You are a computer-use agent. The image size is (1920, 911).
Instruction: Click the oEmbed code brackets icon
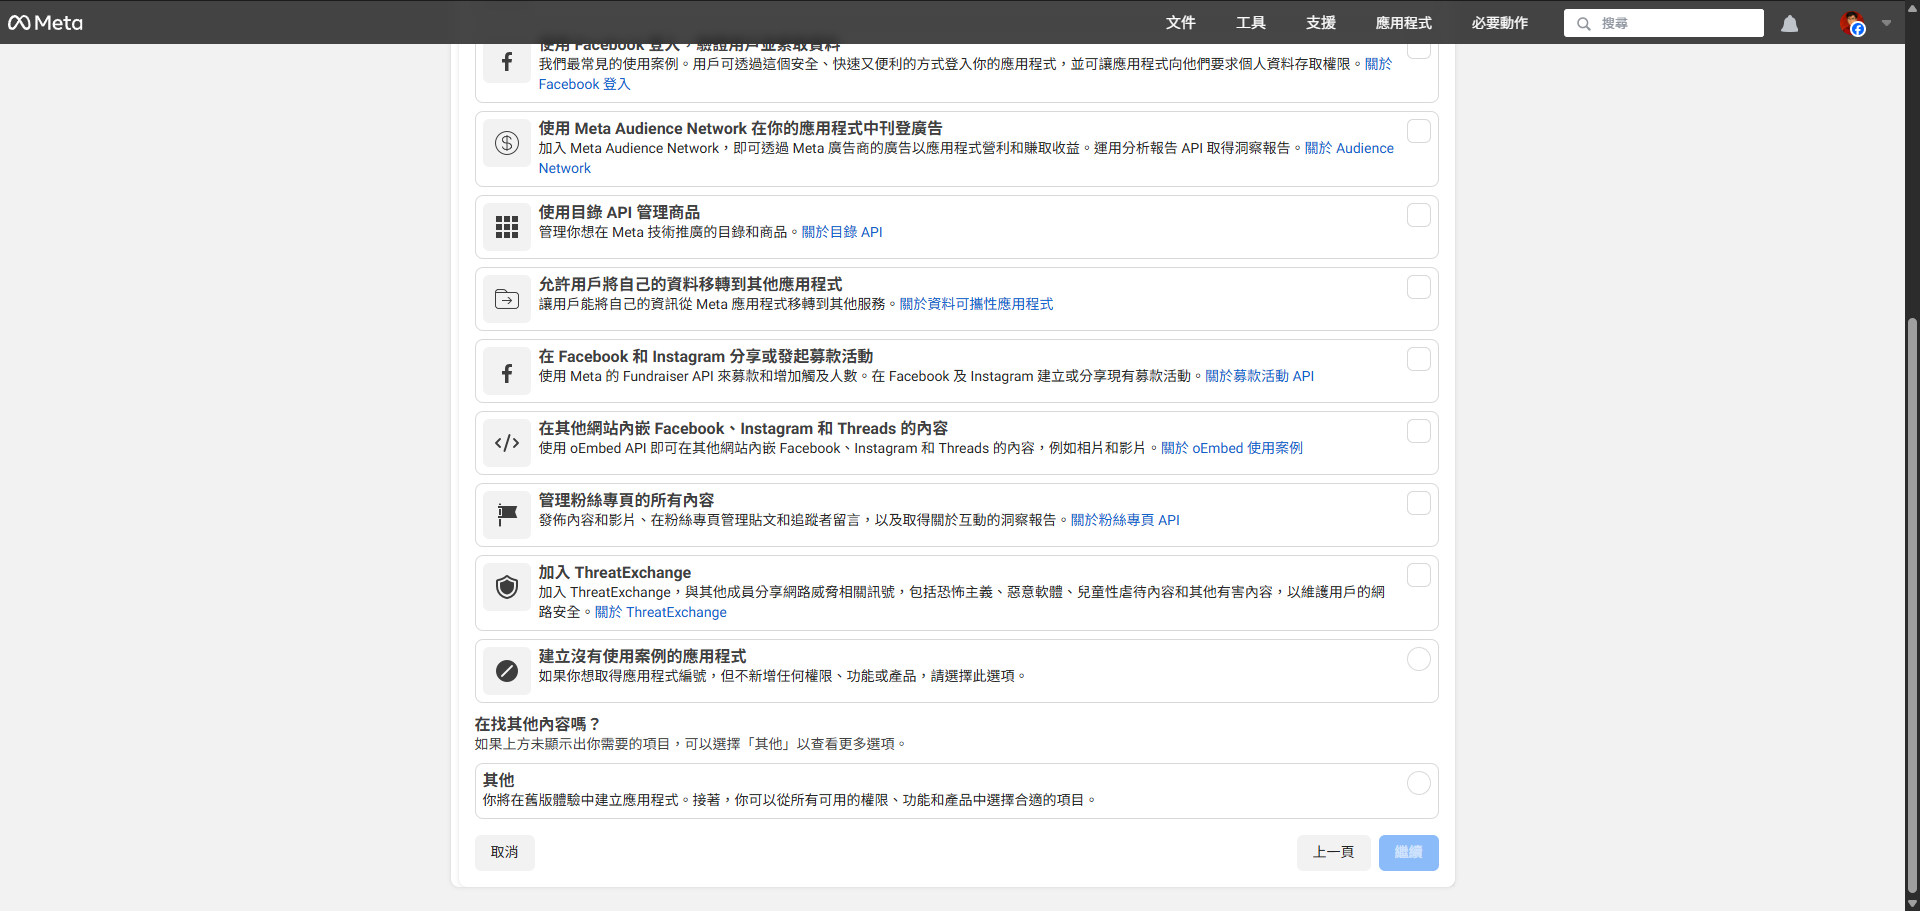[x=507, y=442]
